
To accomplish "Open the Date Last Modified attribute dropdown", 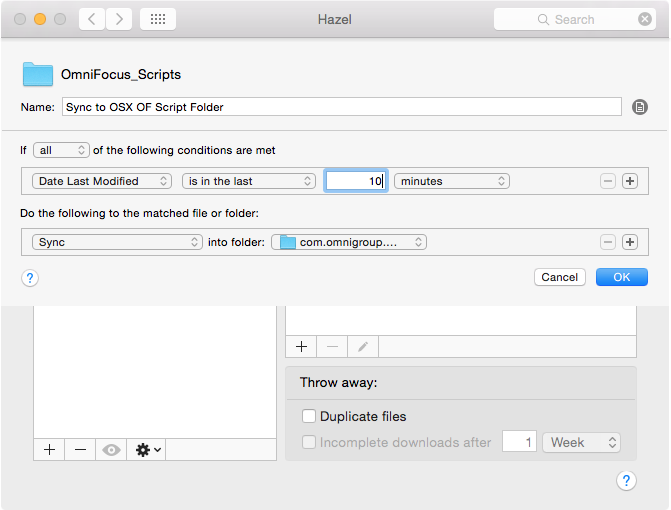I will (102, 181).
